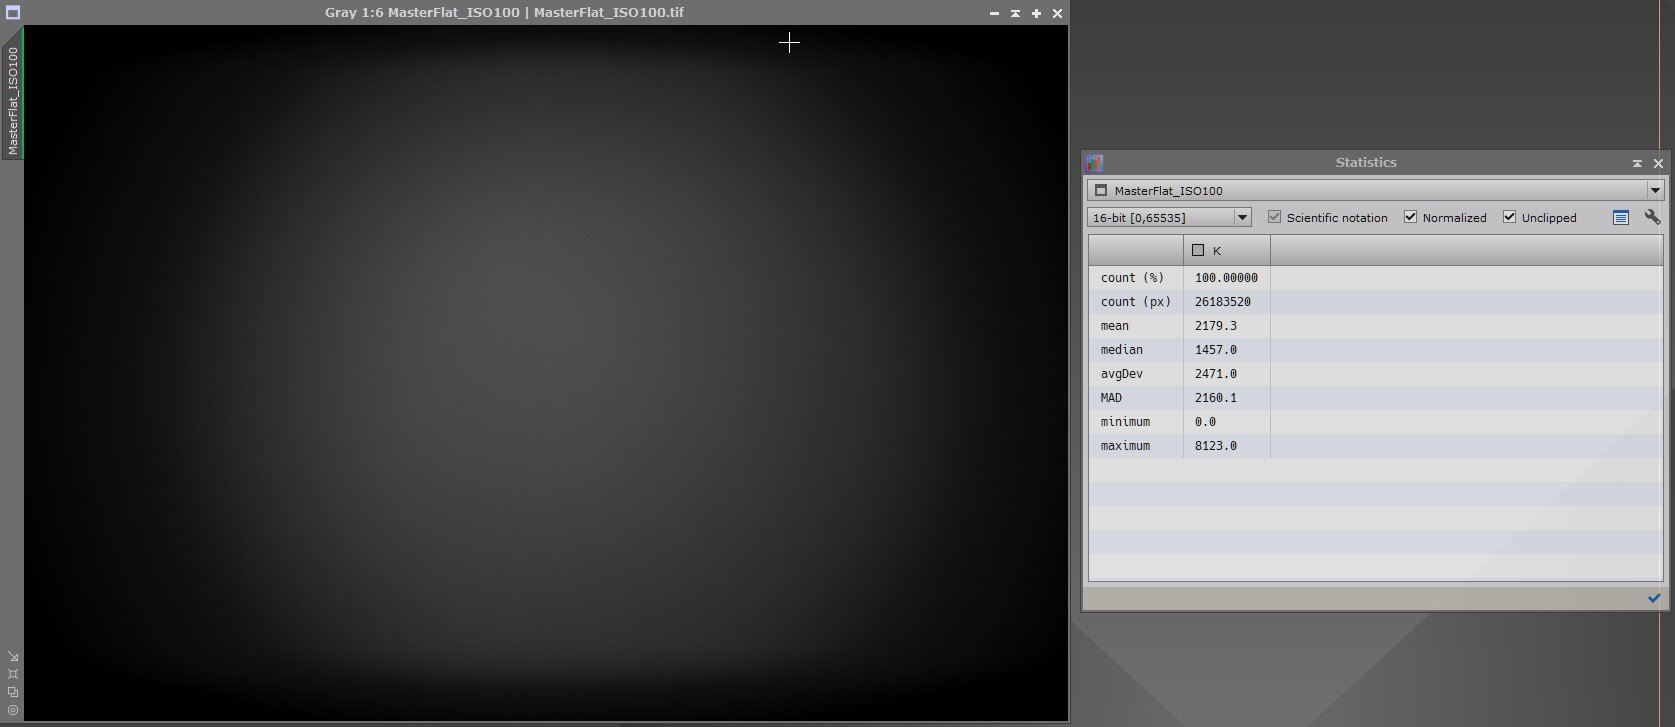This screenshot has width=1675, height=727.
Task: Click the Statistics window title text
Action: coord(1366,163)
